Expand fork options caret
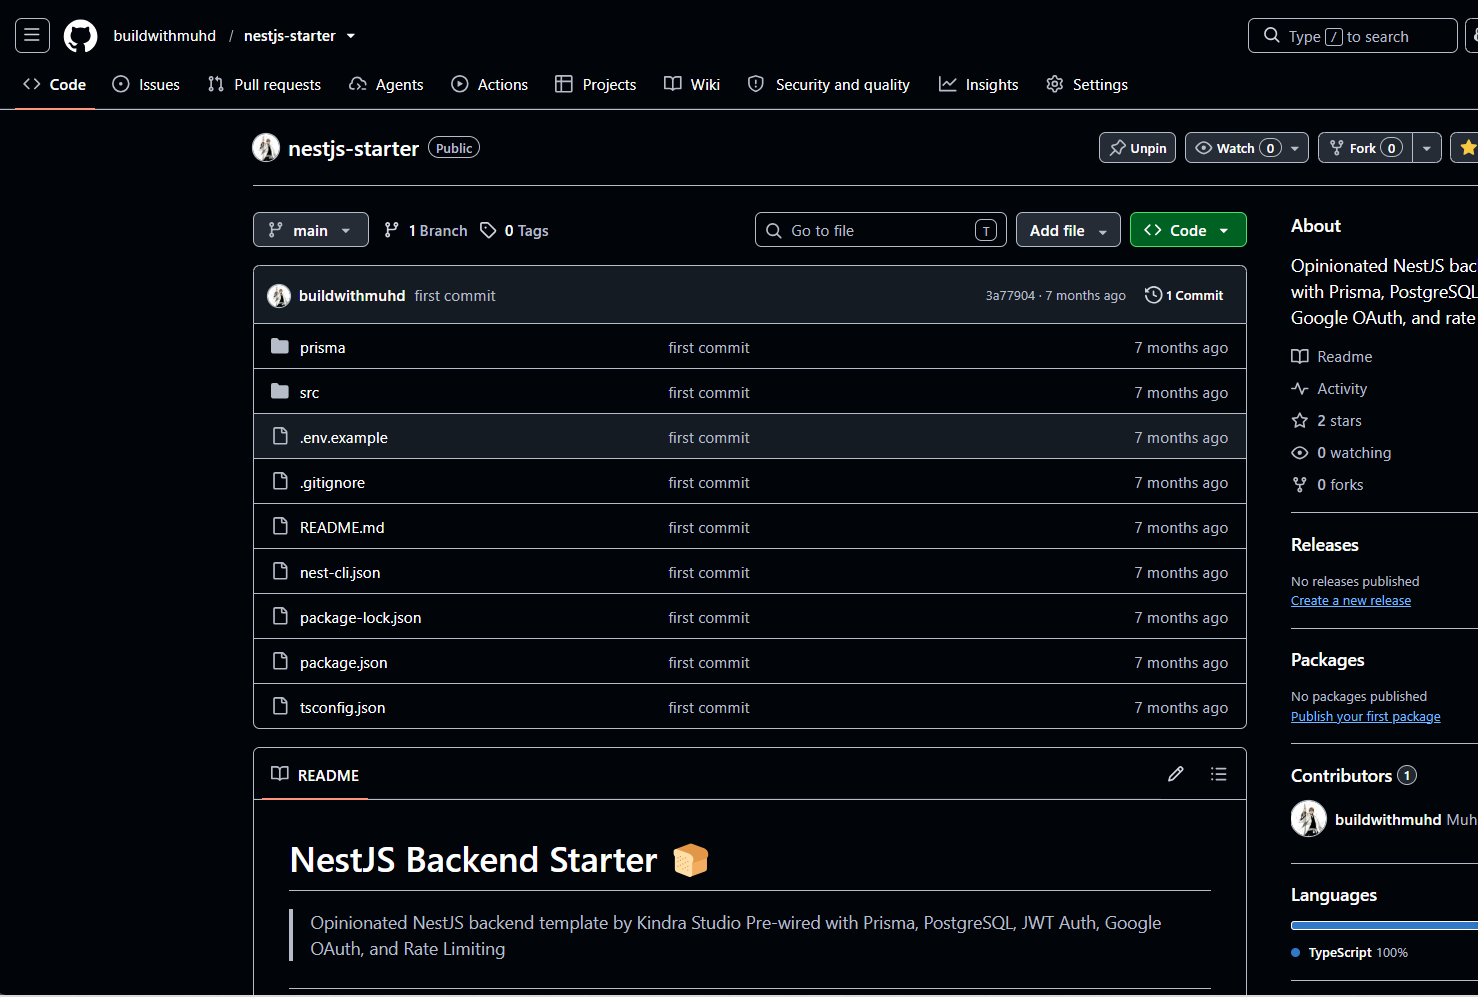 [x=1427, y=148]
